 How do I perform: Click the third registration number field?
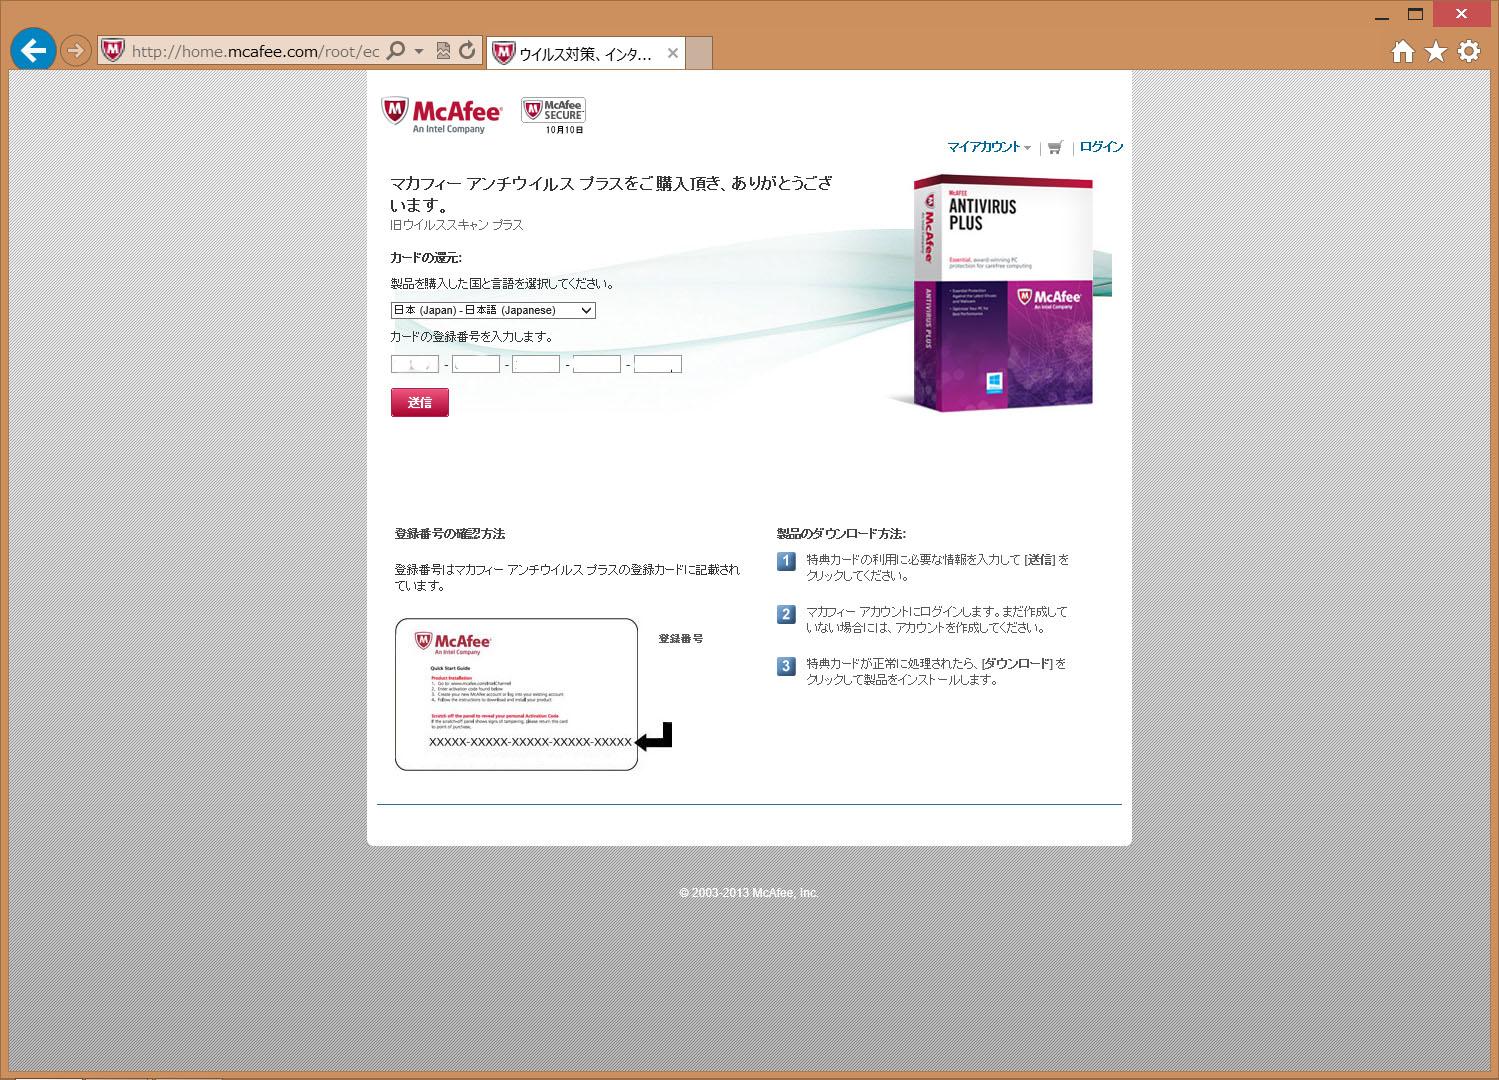(x=536, y=364)
